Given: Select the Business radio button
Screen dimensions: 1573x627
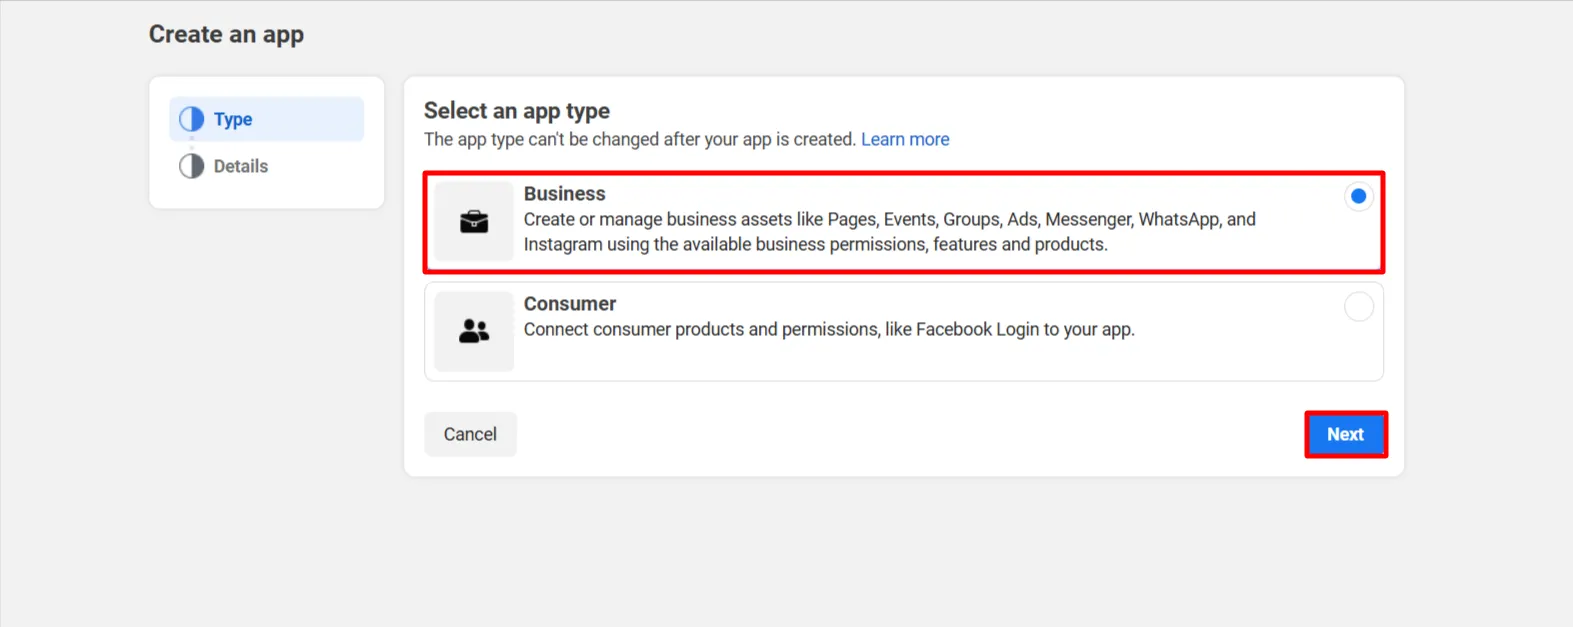Looking at the screenshot, I should point(1358,196).
